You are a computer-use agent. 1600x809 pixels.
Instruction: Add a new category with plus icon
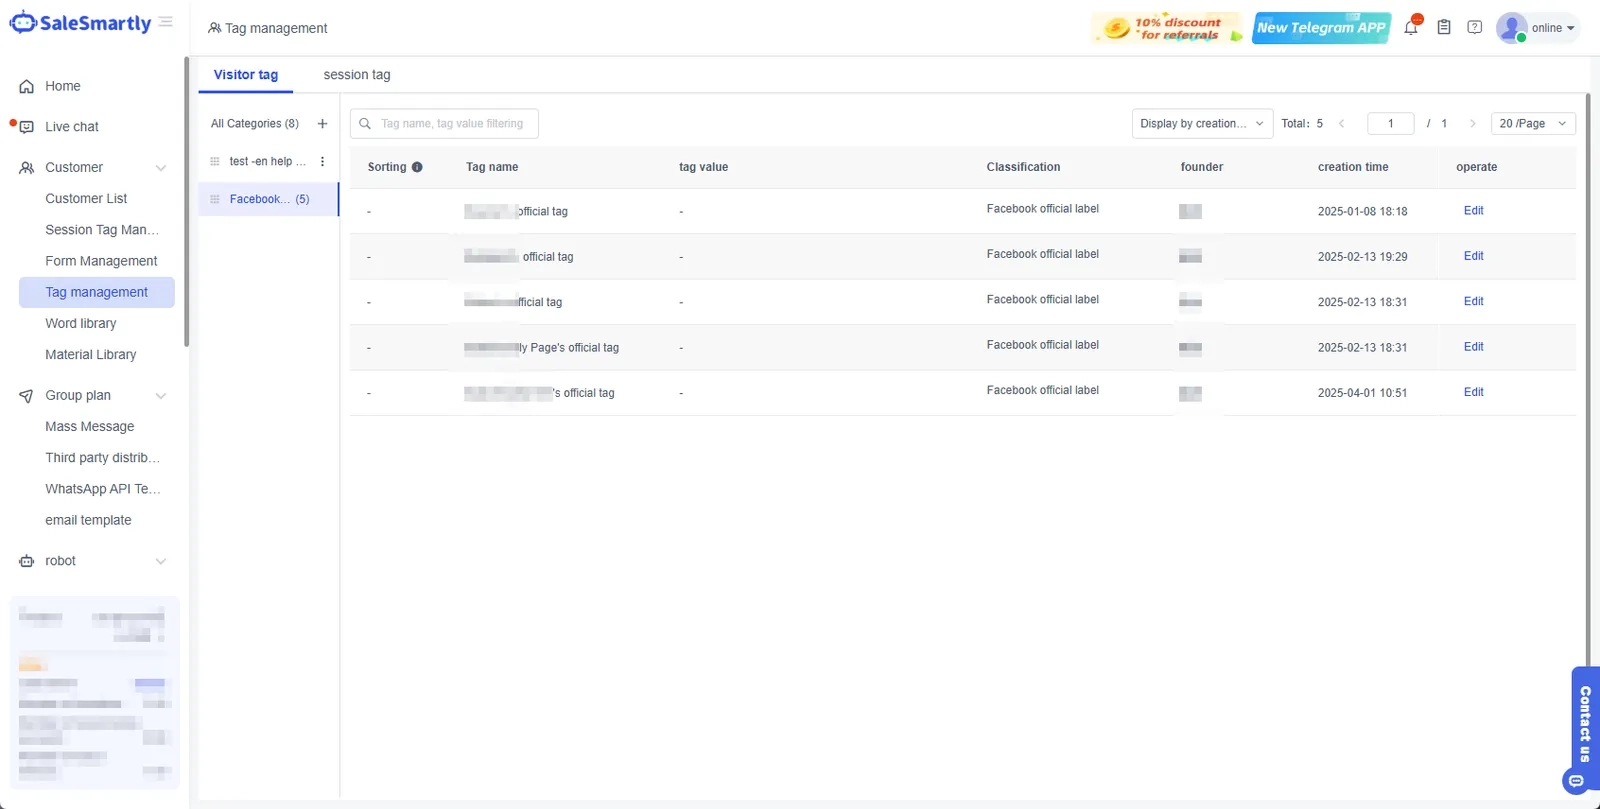point(322,124)
